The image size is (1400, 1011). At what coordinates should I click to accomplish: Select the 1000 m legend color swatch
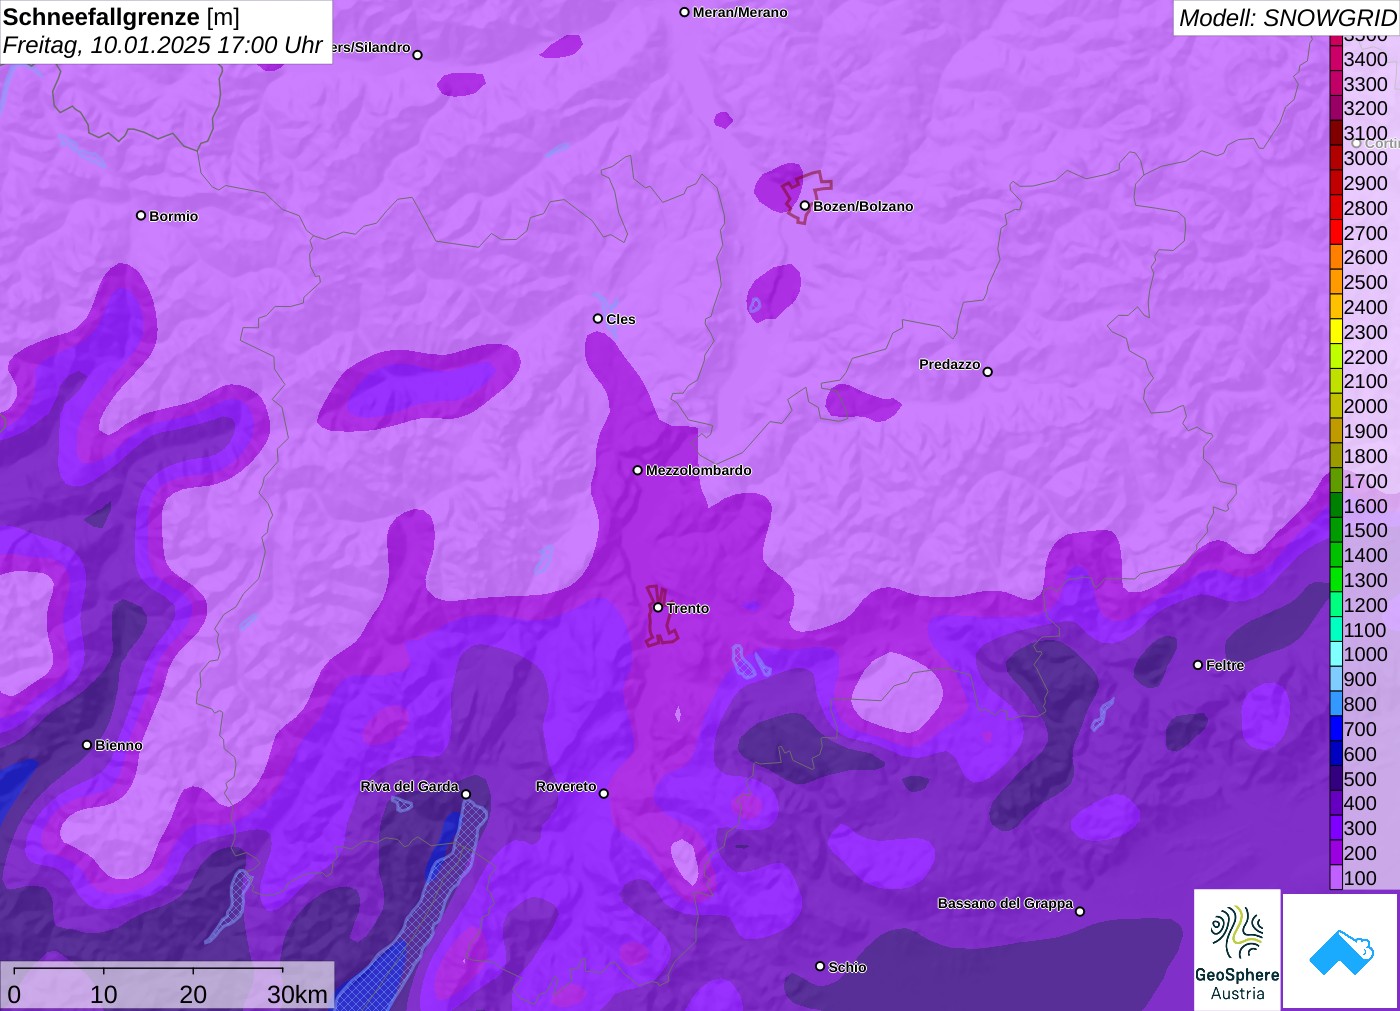tap(1336, 654)
